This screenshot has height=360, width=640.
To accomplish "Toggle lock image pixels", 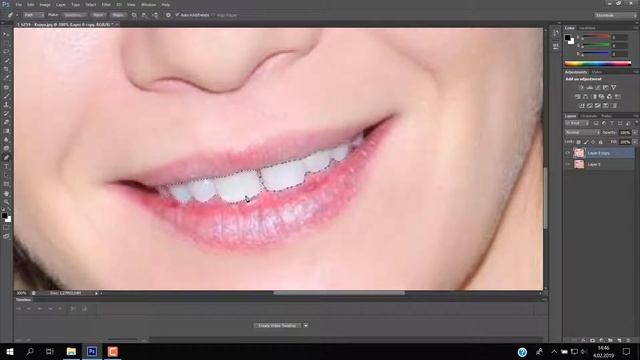I will click(586, 142).
